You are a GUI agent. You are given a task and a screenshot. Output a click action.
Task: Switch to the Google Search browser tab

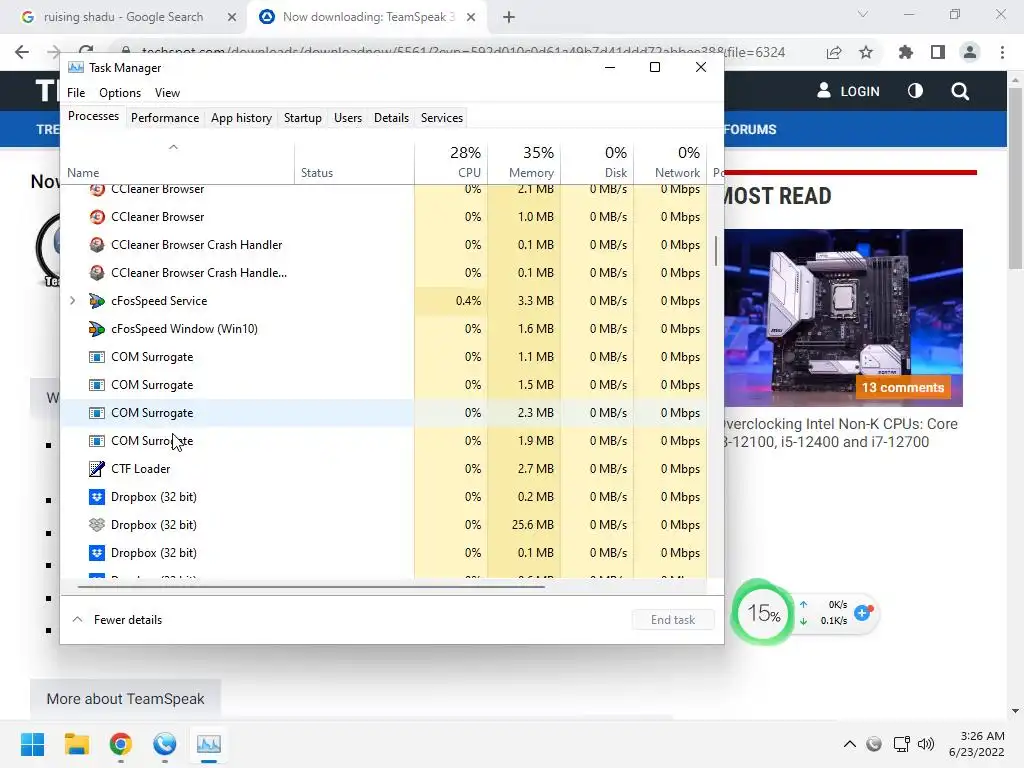click(x=123, y=17)
